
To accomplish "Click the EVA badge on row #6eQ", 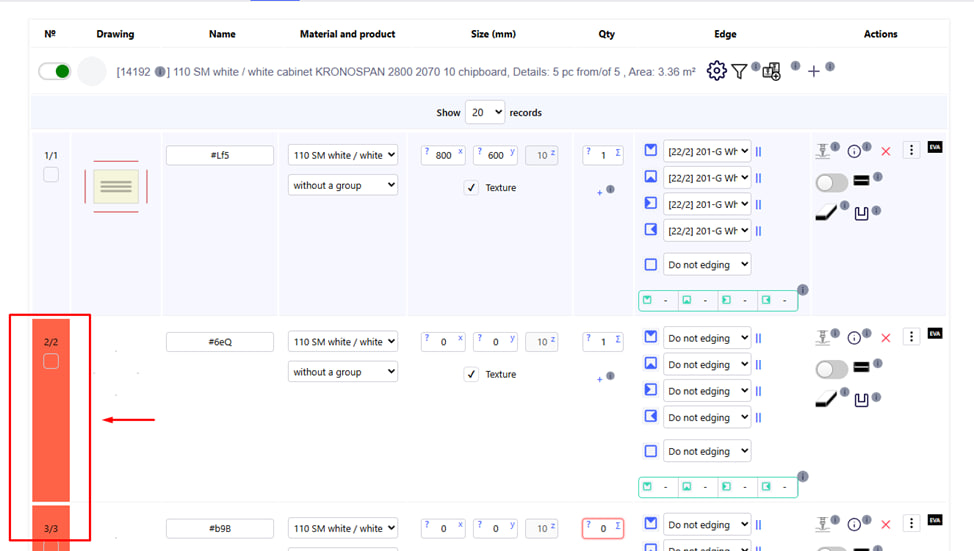I will click(935, 334).
